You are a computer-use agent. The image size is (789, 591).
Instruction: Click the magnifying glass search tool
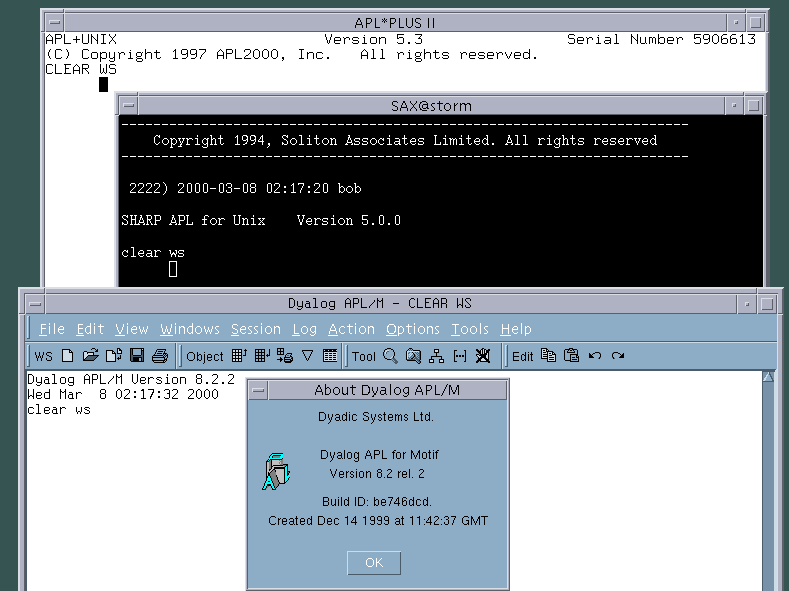coord(390,356)
